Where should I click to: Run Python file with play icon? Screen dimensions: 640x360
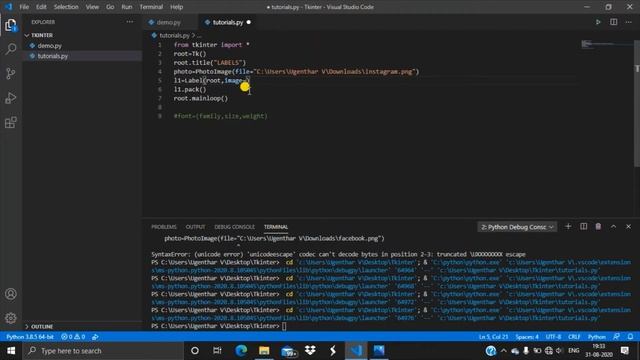point(598,22)
